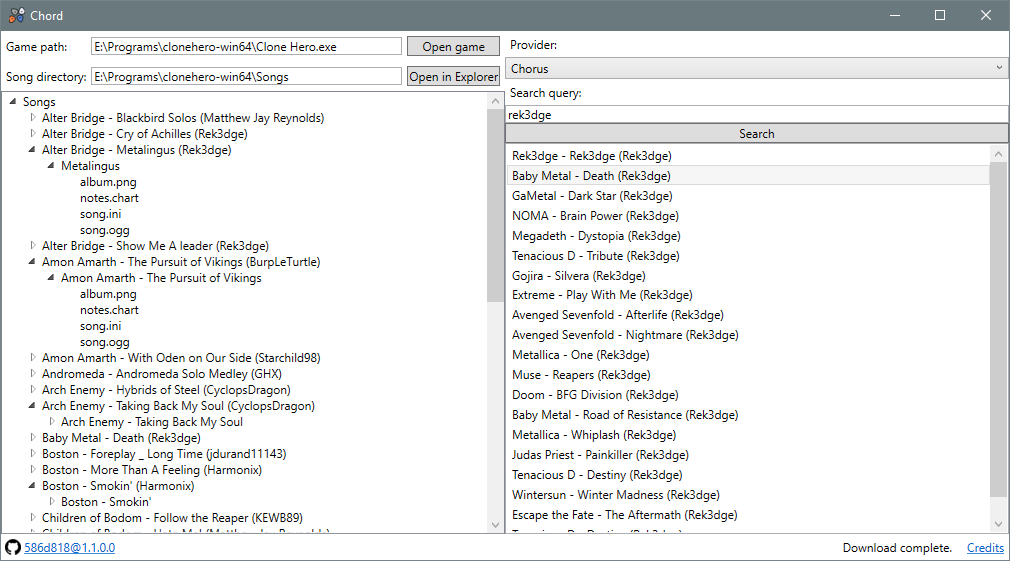Expand the Boston - Smokin' child subfolder

click(52, 501)
